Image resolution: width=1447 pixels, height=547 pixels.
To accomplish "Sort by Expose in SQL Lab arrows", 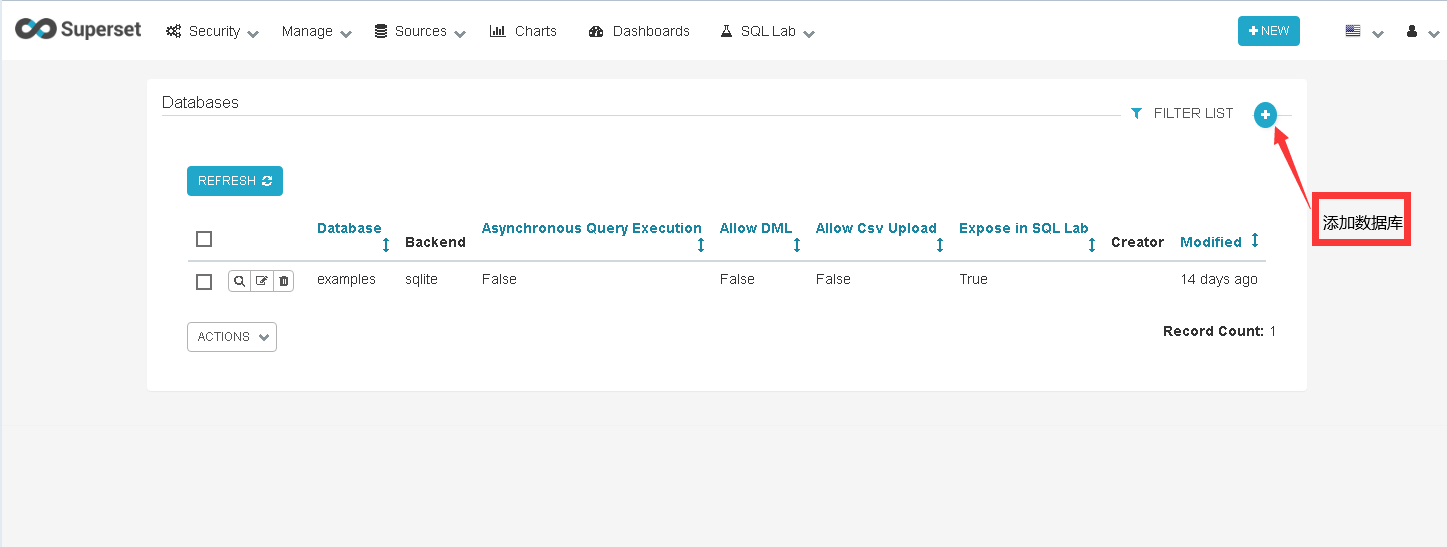I will [x=1092, y=245].
